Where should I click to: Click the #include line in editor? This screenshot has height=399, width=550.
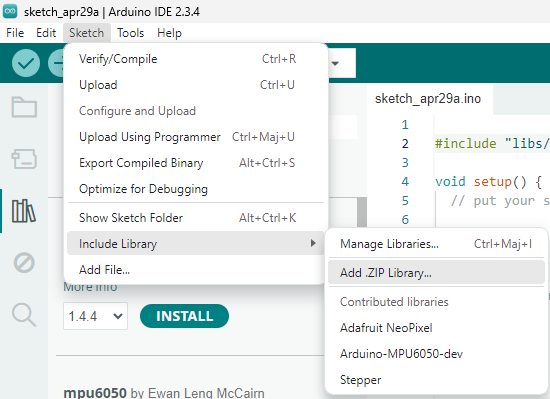492,143
